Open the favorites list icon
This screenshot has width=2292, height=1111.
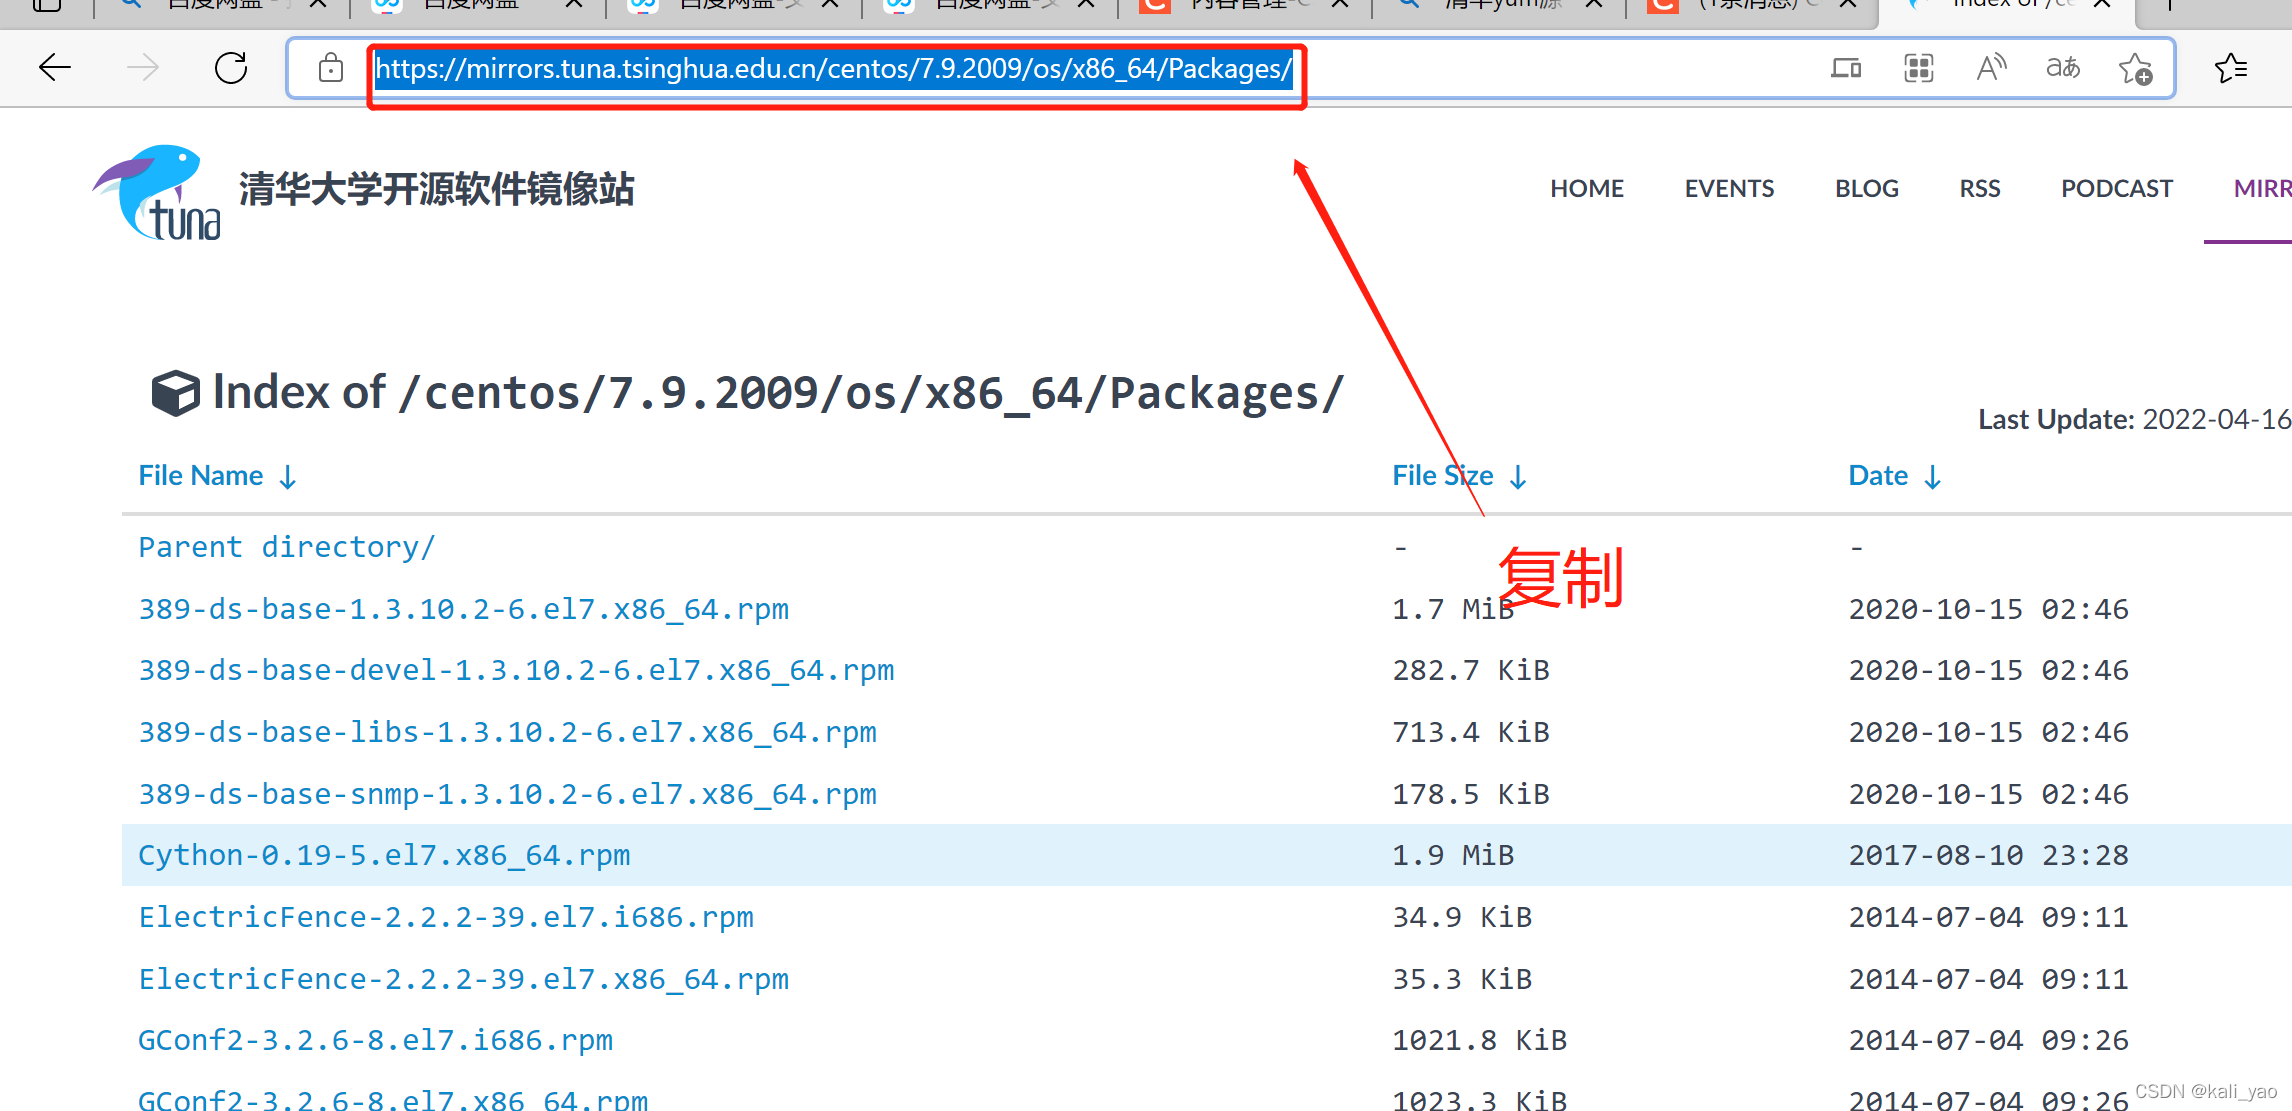(x=2230, y=68)
